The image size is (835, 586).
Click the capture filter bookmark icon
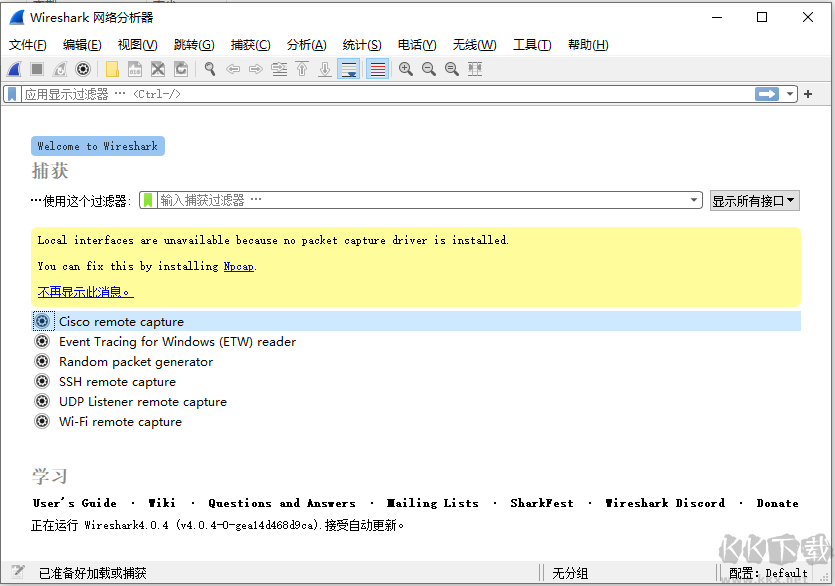pyautogui.click(x=147, y=200)
